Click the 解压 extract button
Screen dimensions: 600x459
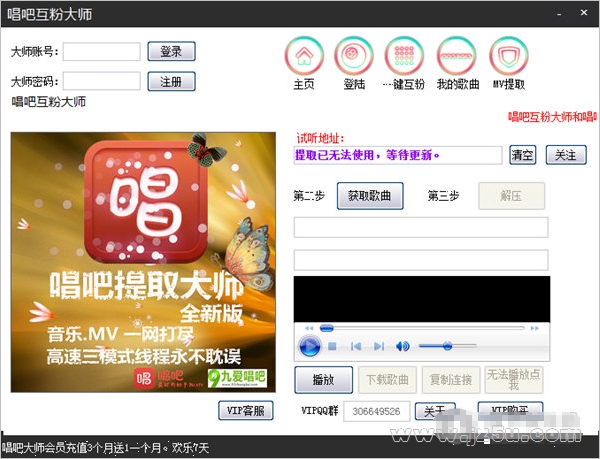511,196
